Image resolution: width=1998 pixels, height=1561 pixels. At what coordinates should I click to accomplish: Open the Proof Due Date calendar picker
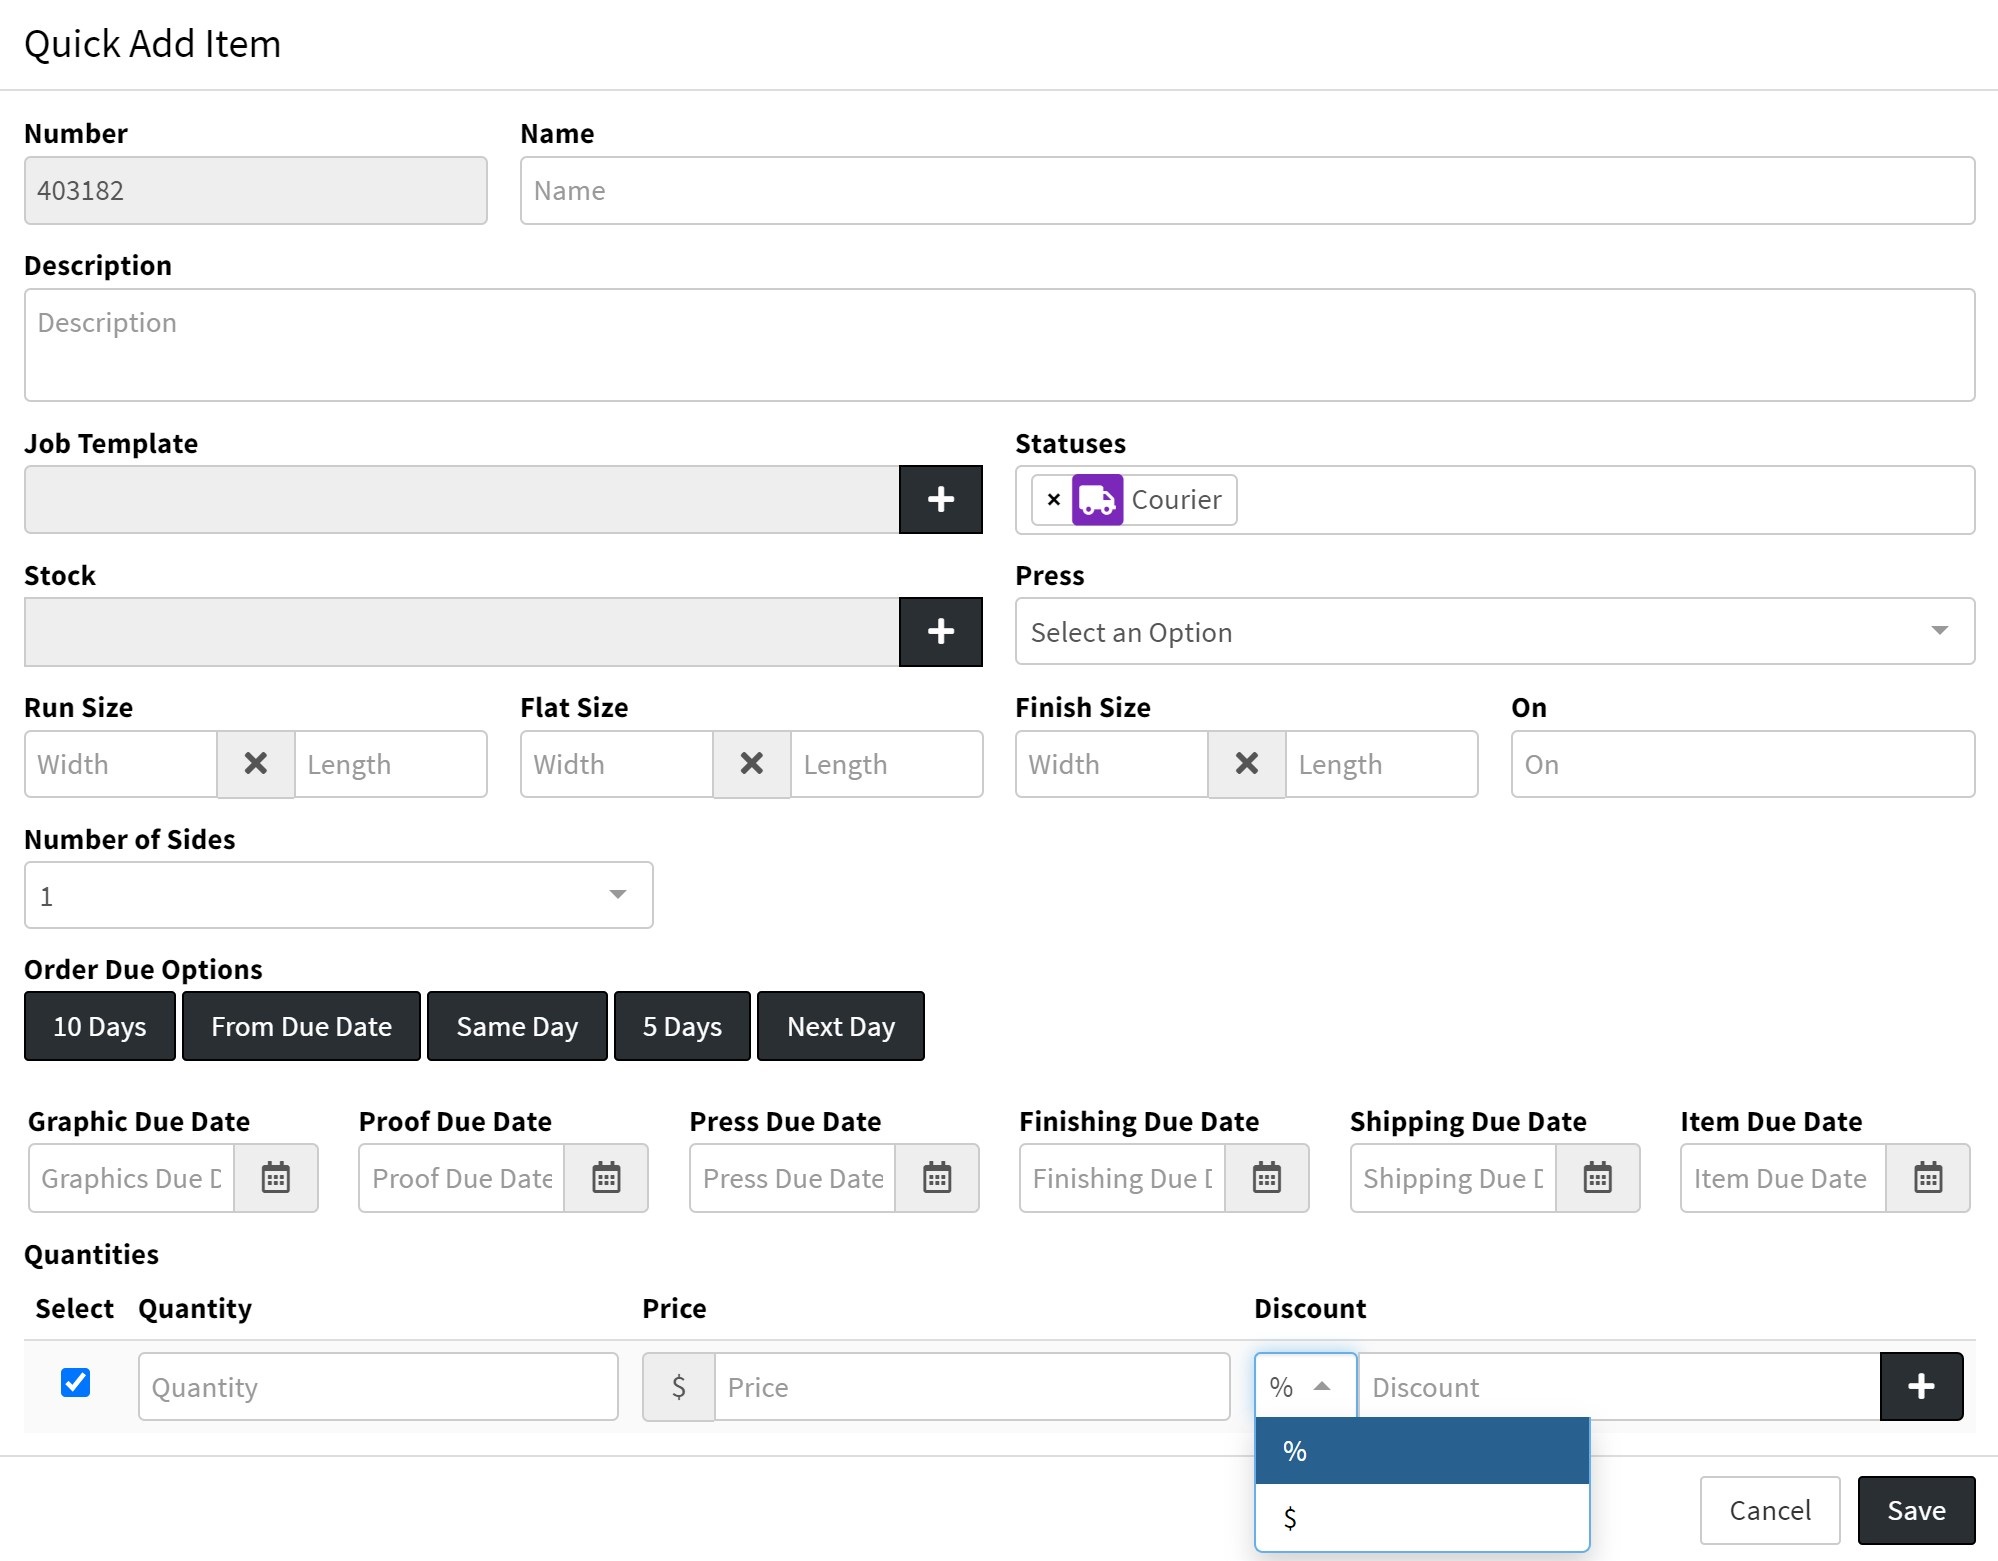(606, 1178)
